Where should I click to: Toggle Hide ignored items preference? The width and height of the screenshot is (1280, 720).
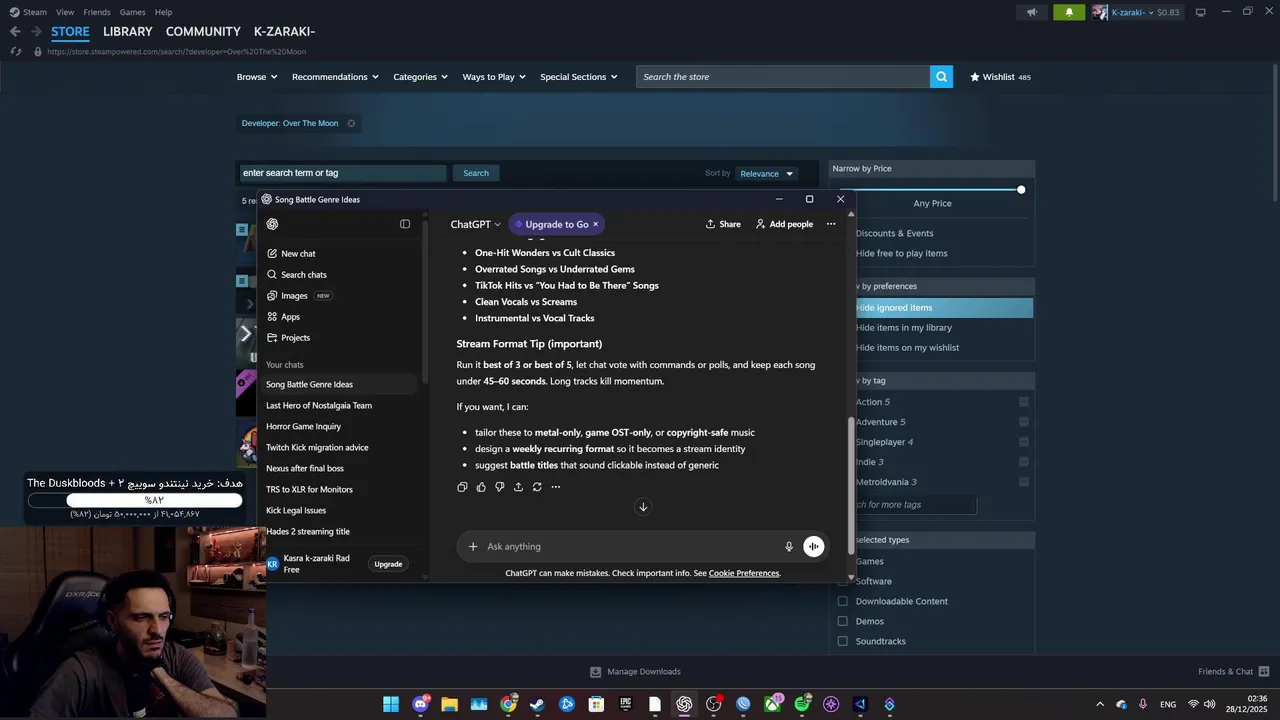pyautogui.click(x=943, y=308)
